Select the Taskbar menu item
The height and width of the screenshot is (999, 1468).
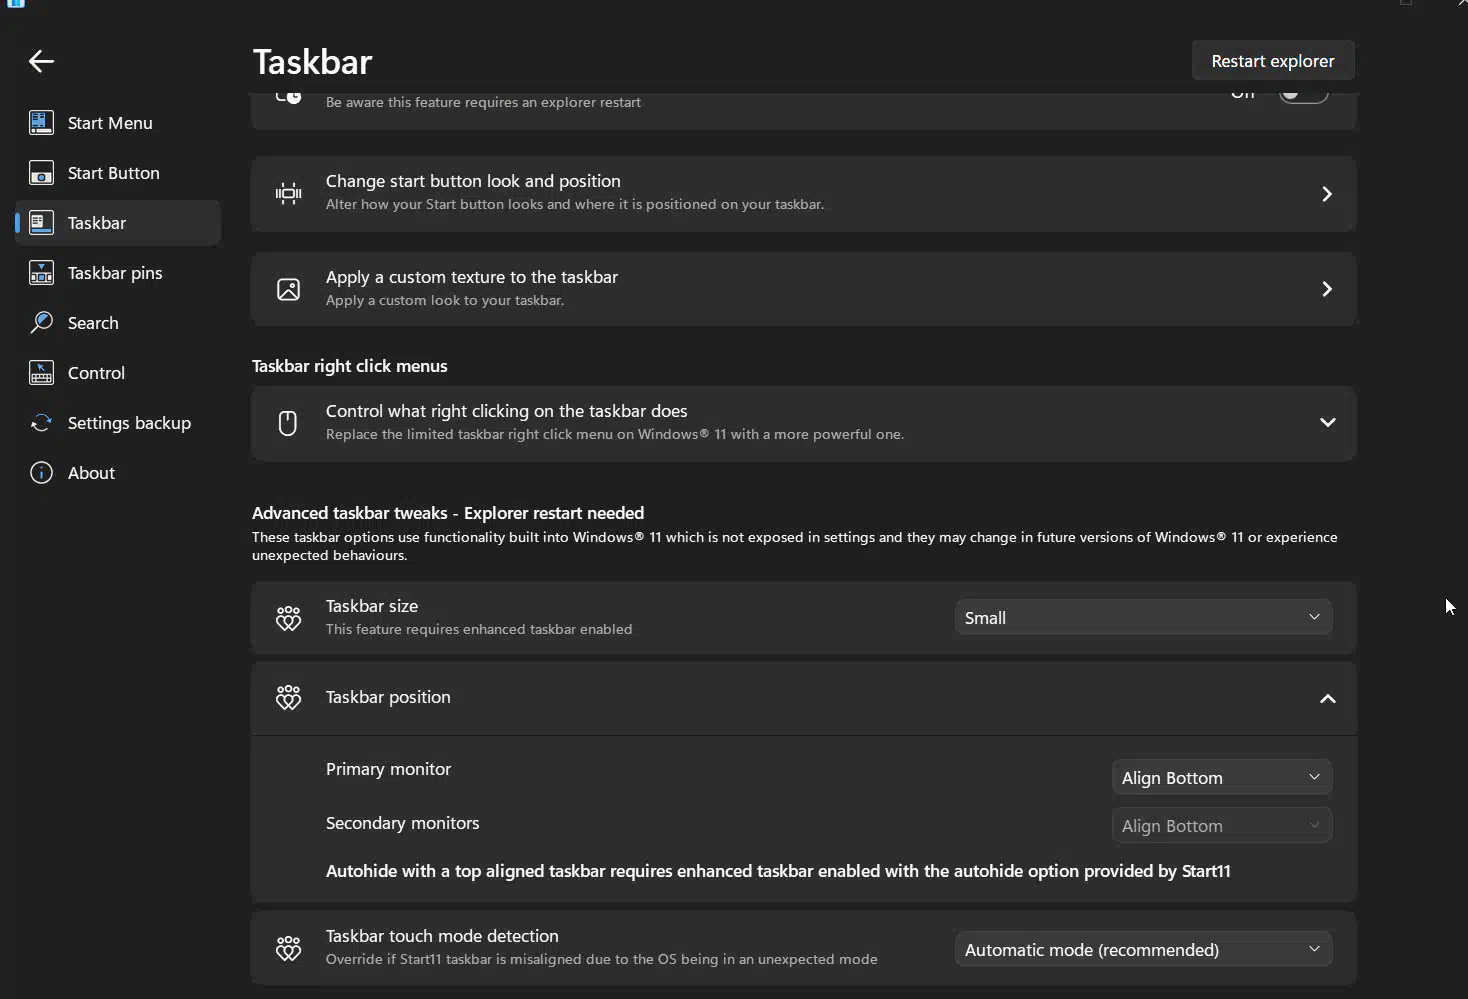118,223
